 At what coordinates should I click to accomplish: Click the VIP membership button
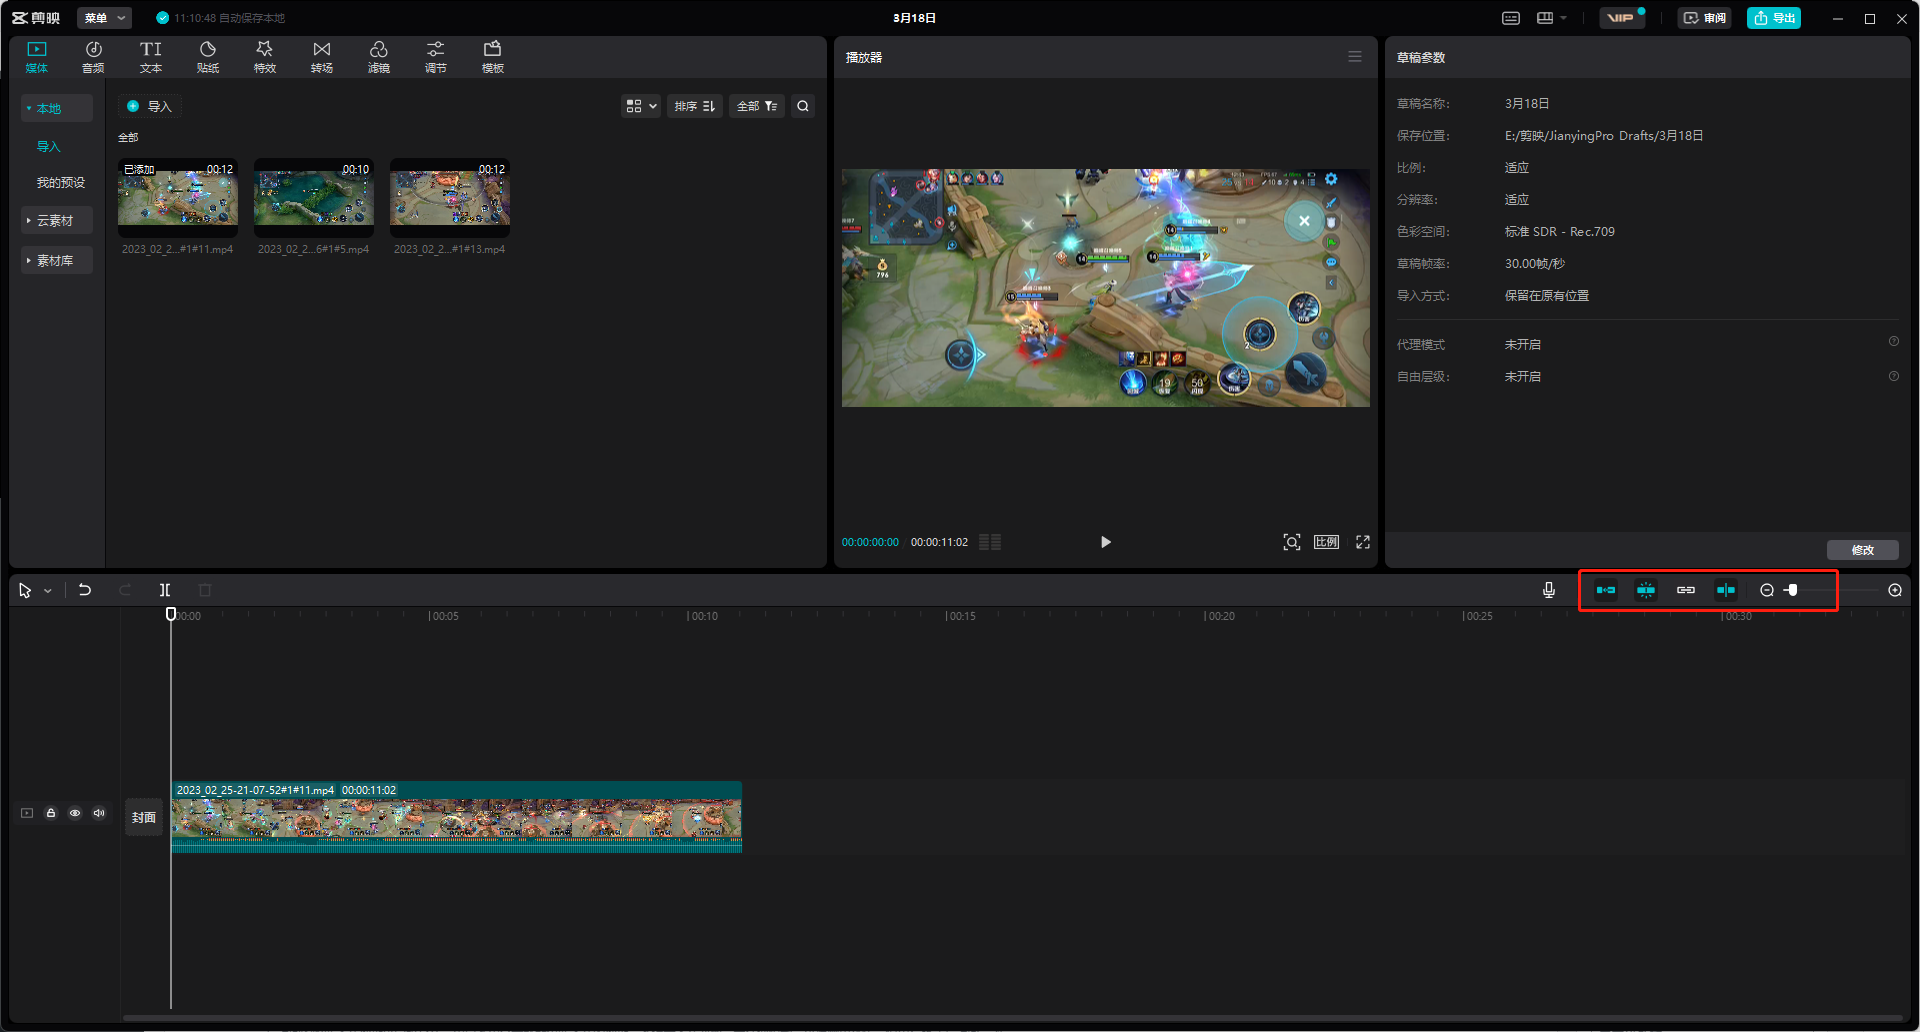[x=1622, y=18]
